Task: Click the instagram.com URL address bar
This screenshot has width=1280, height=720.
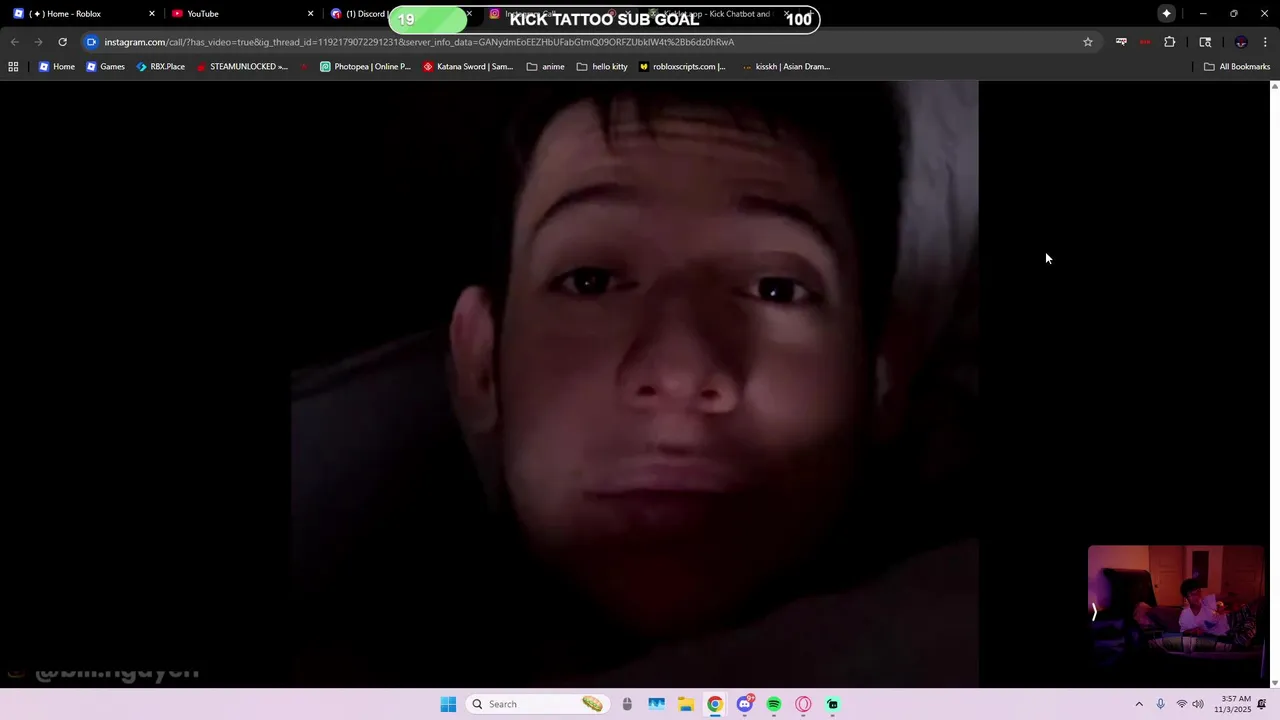Action: [x=590, y=42]
